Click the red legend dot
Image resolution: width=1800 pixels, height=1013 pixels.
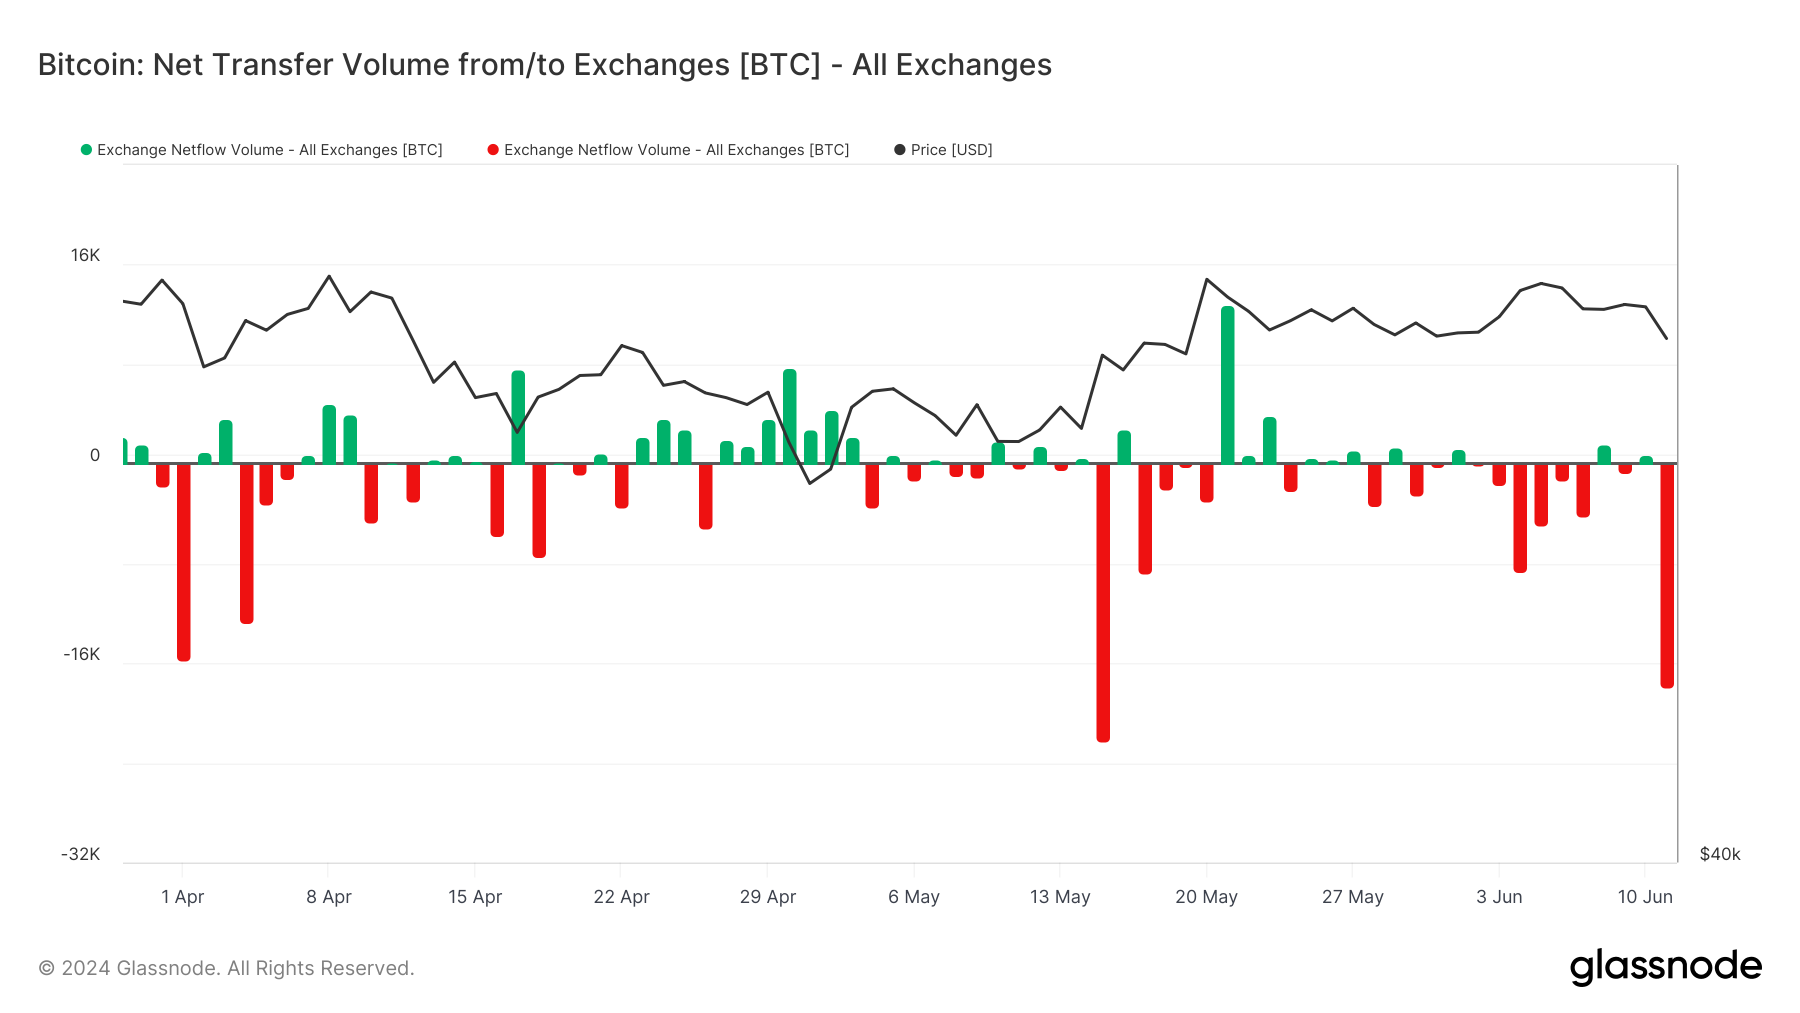[493, 150]
